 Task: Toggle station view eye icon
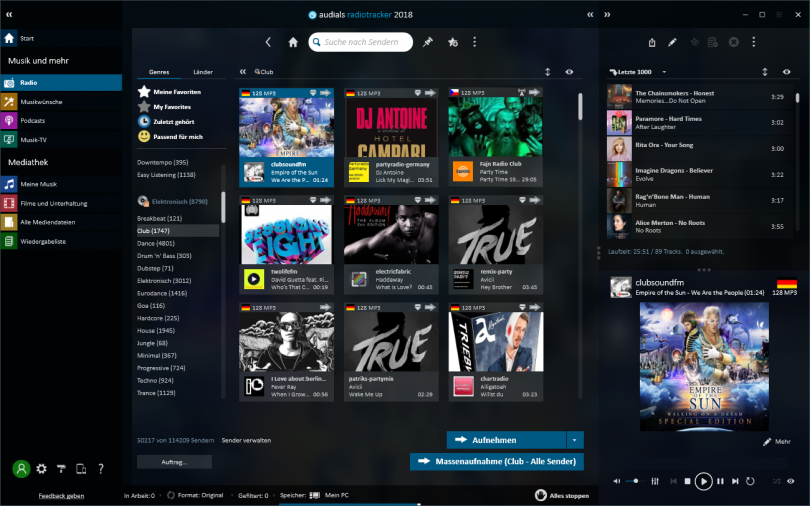(x=569, y=72)
